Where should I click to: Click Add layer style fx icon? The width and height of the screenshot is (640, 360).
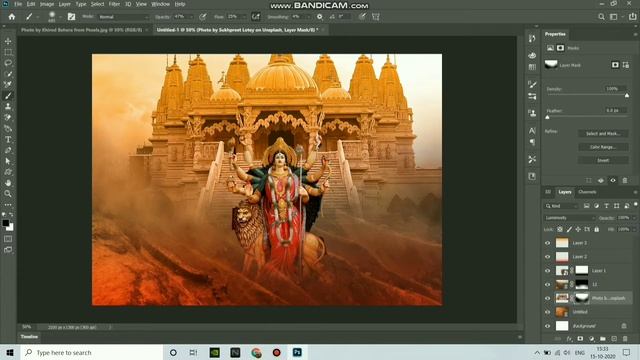point(569,339)
